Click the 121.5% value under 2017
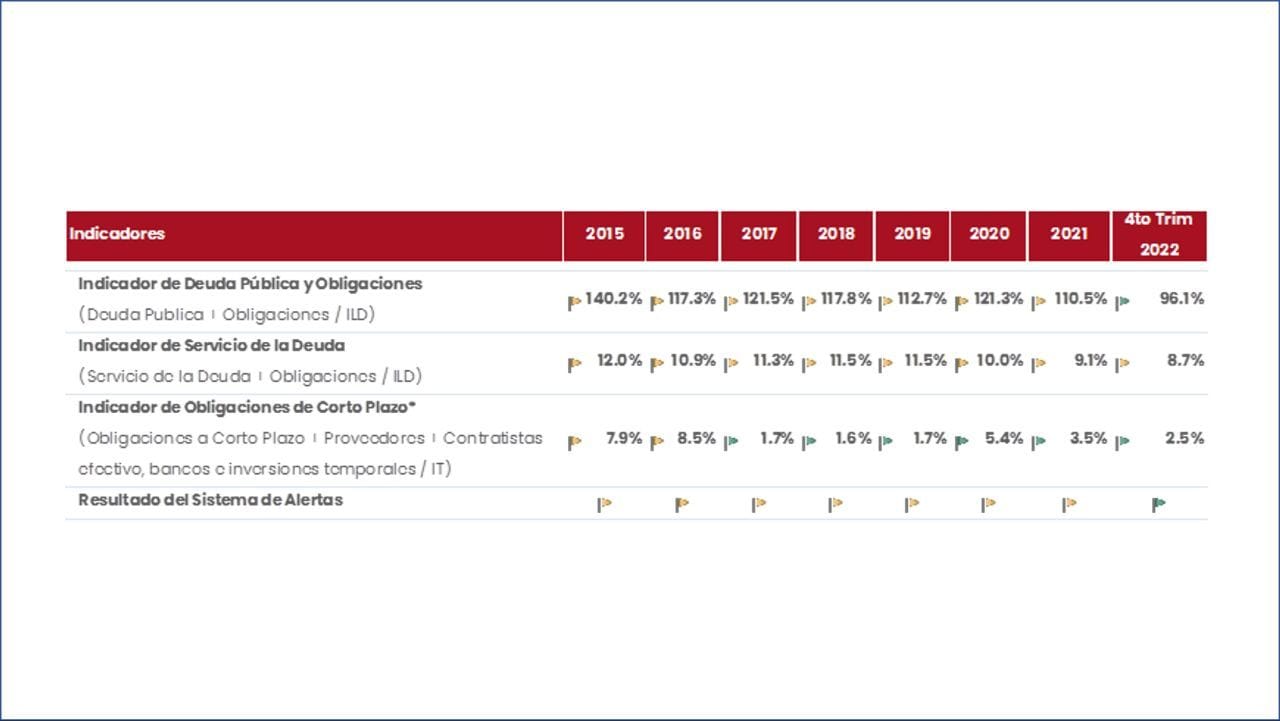 pos(768,299)
